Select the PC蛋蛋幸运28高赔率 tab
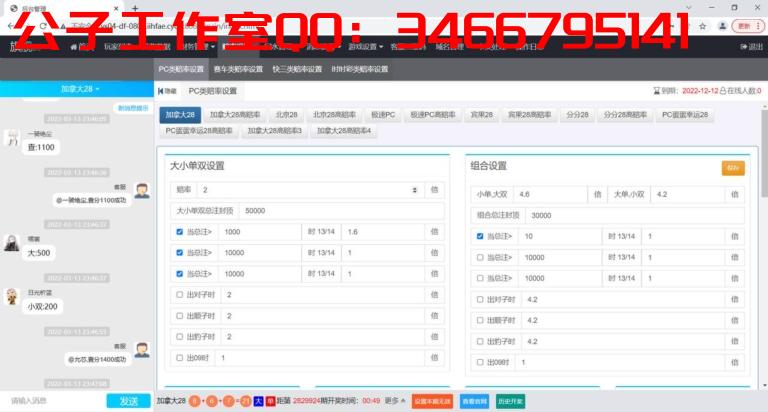 [x=199, y=131]
